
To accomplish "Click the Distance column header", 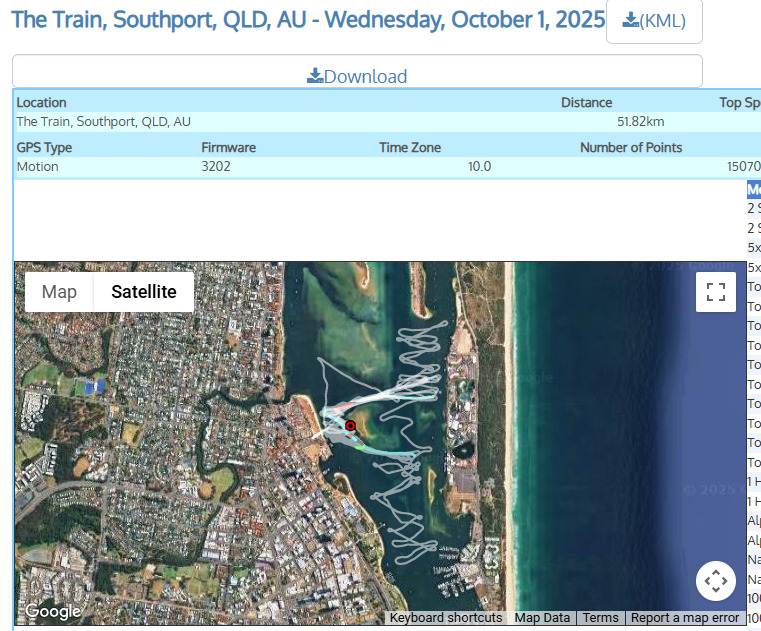I will [x=586, y=102].
